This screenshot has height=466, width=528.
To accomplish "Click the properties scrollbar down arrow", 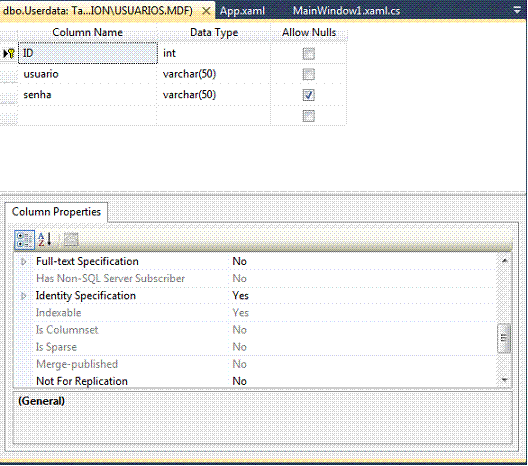I will pyautogui.click(x=504, y=380).
